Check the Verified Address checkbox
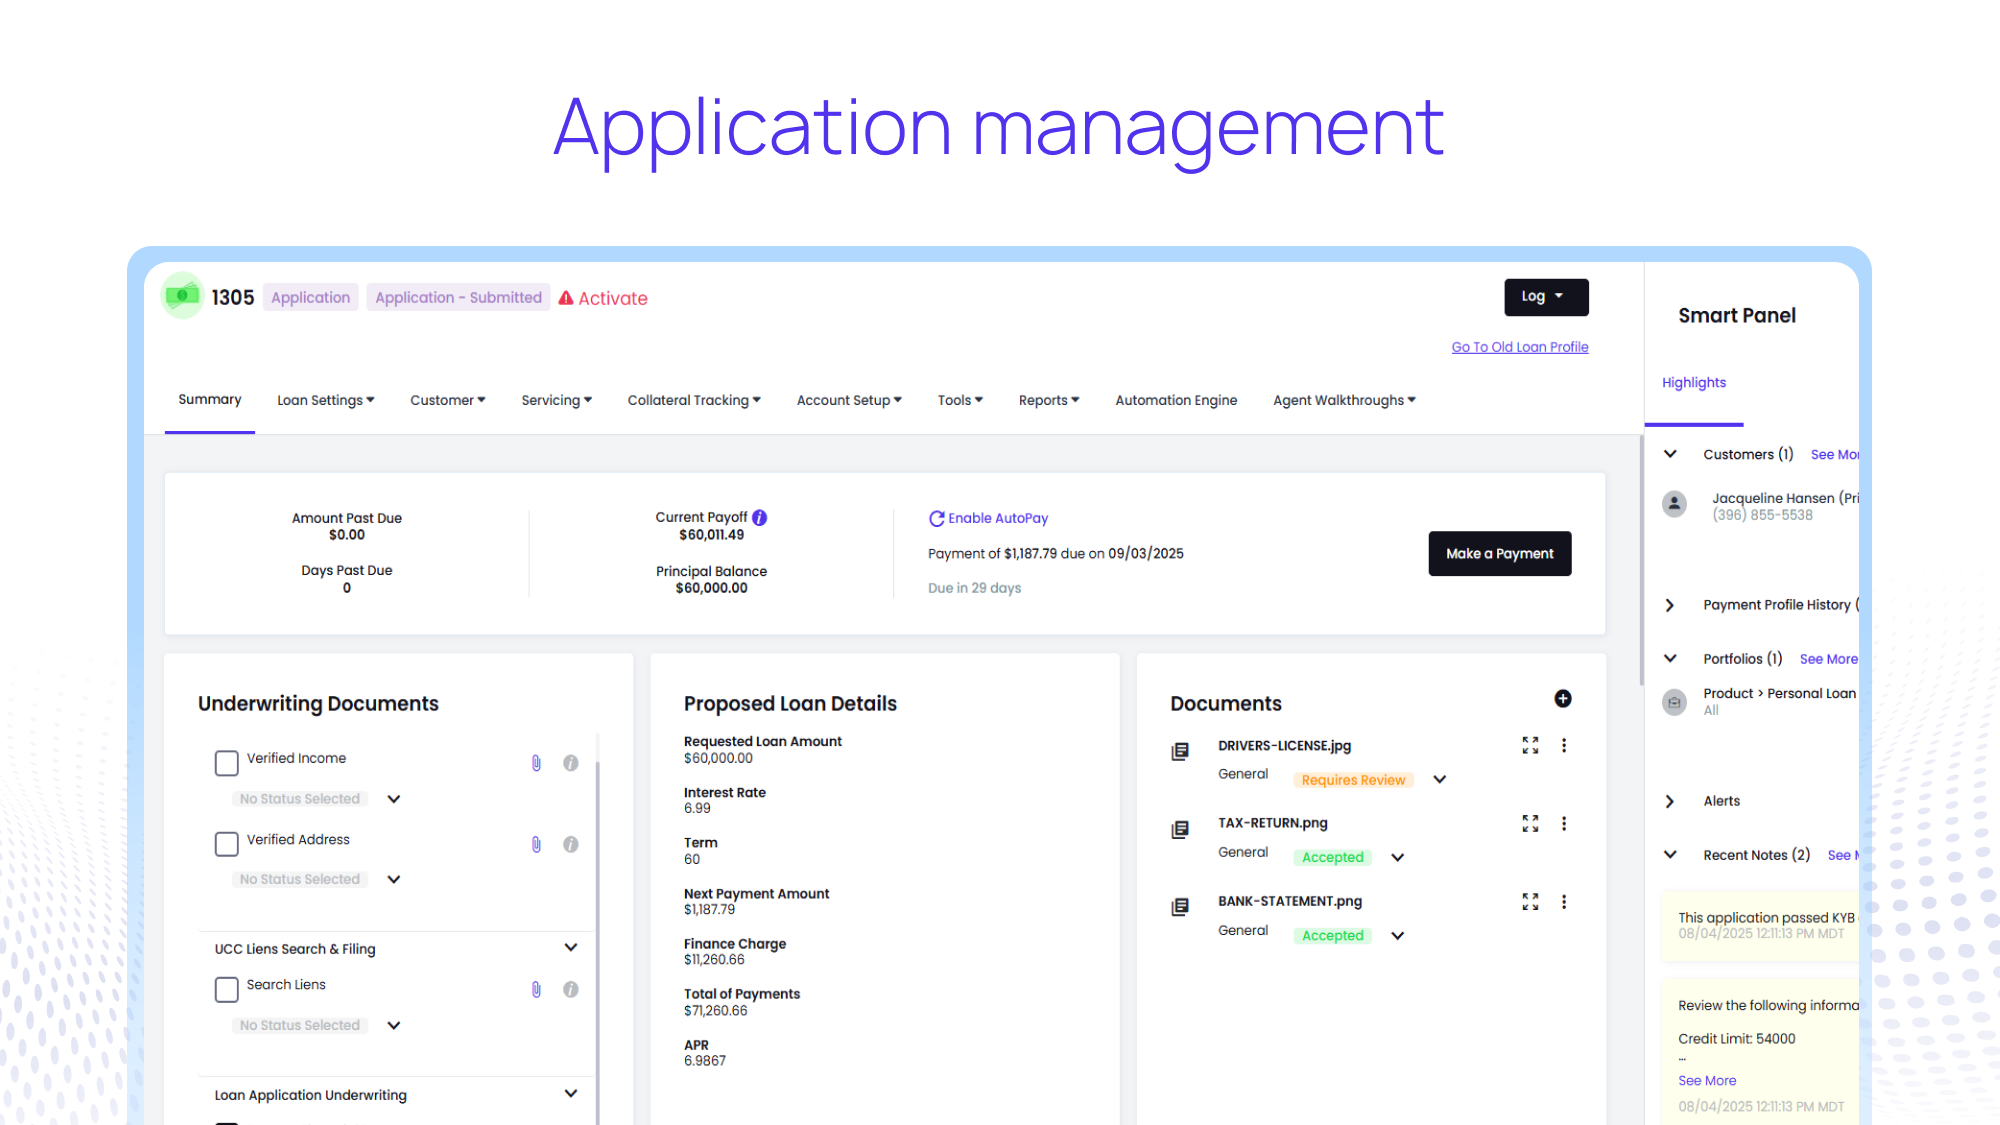The height and width of the screenshot is (1125, 2000). tap(227, 844)
